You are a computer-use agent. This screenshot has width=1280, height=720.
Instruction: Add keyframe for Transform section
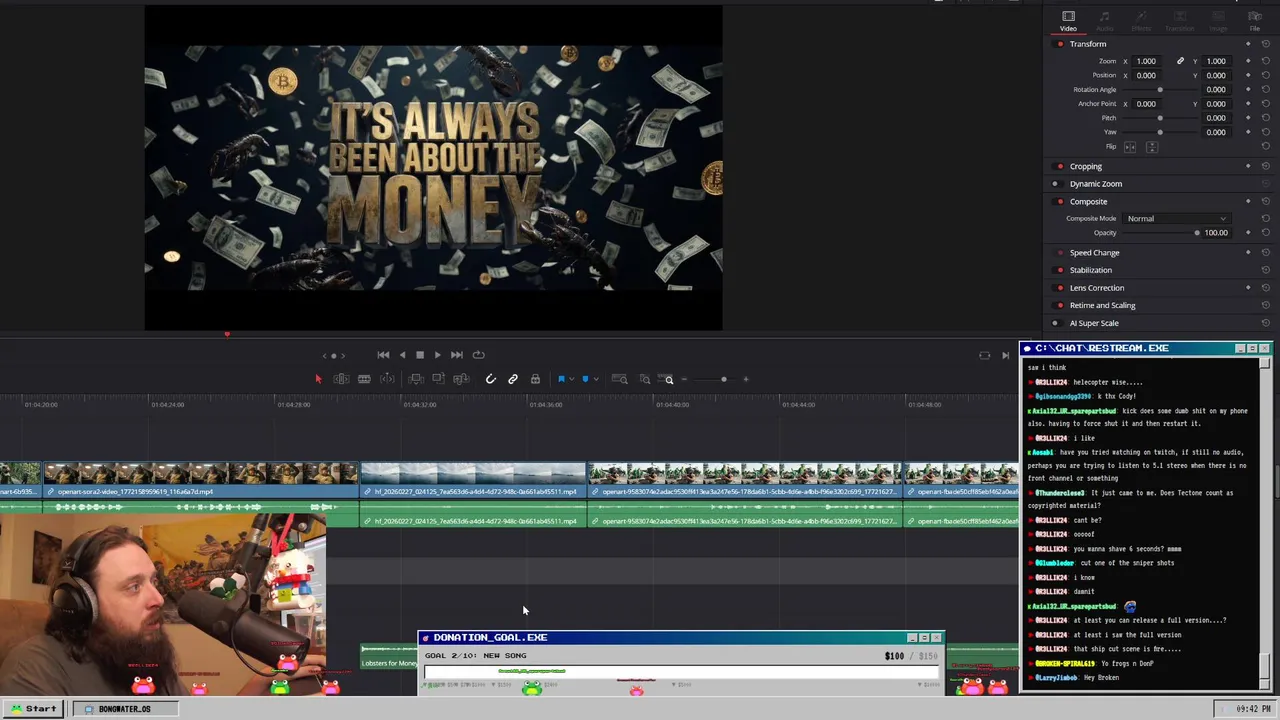click(1248, 44)
